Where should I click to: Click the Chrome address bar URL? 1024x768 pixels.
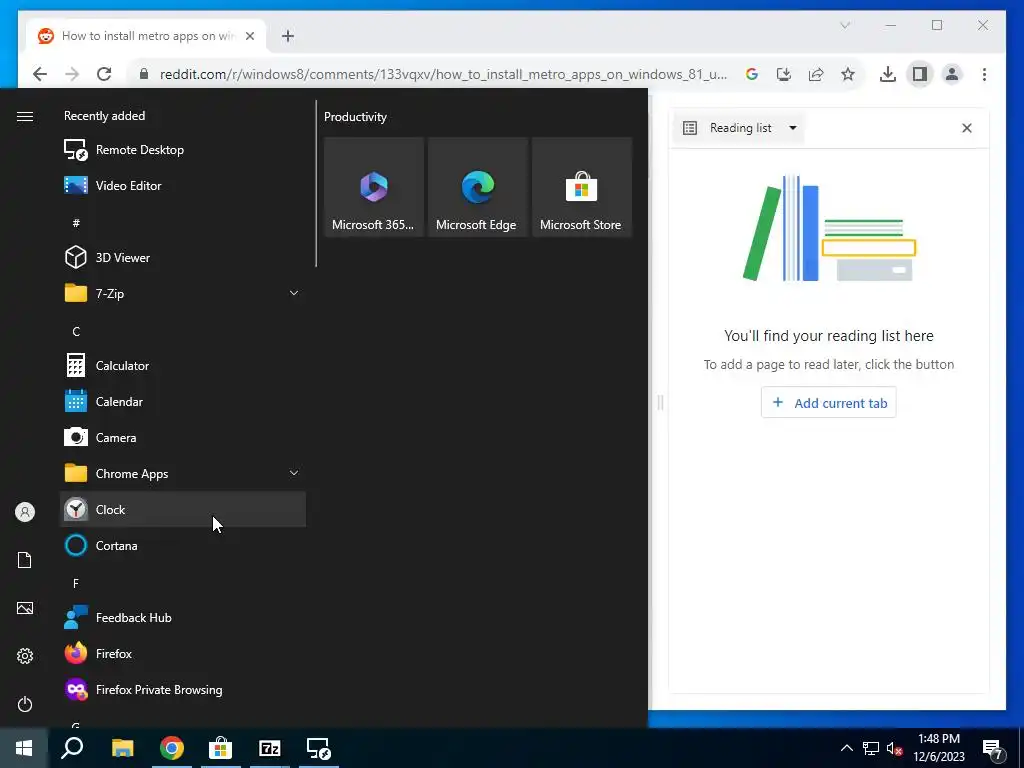click(443, 74)
